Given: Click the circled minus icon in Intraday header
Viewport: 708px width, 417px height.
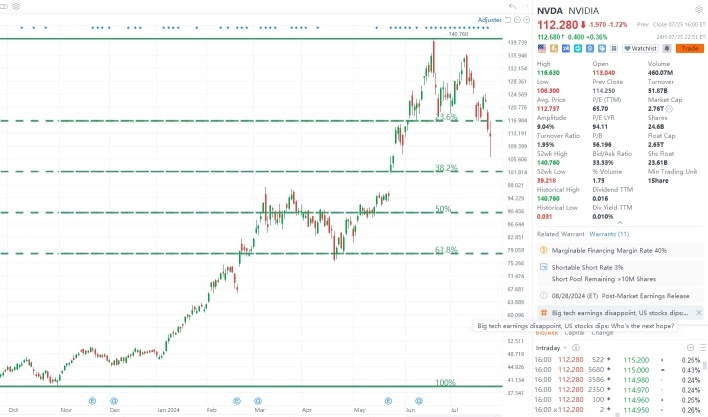Looking at the screenshot, I should [x=690, y=348].
